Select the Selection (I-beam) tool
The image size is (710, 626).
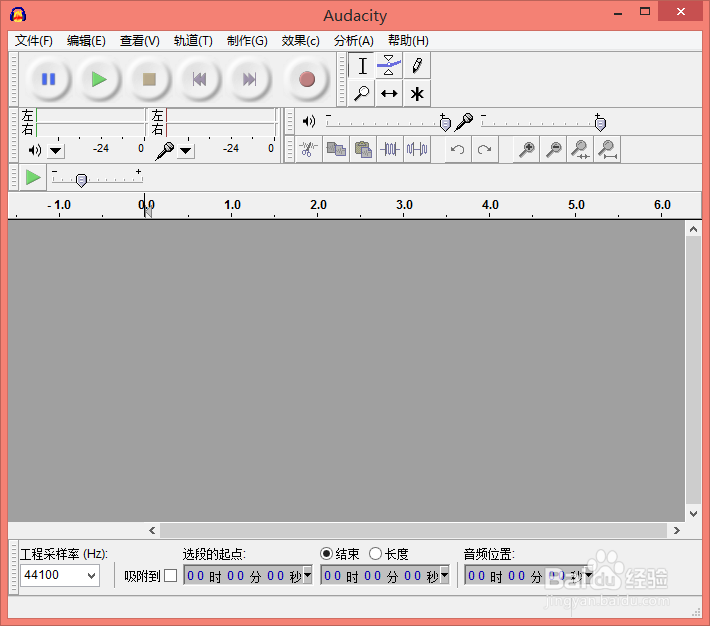coord(362,66)
